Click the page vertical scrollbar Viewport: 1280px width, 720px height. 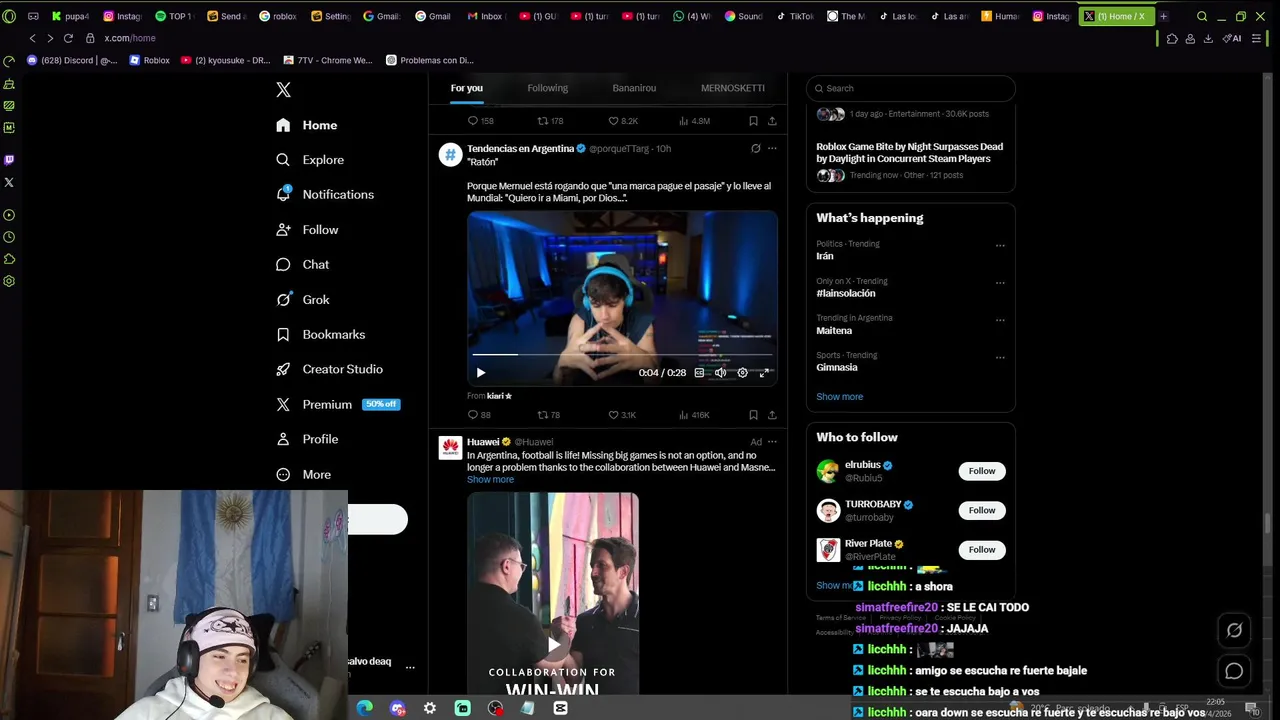pyautogui.click(x=1268, y=525)
